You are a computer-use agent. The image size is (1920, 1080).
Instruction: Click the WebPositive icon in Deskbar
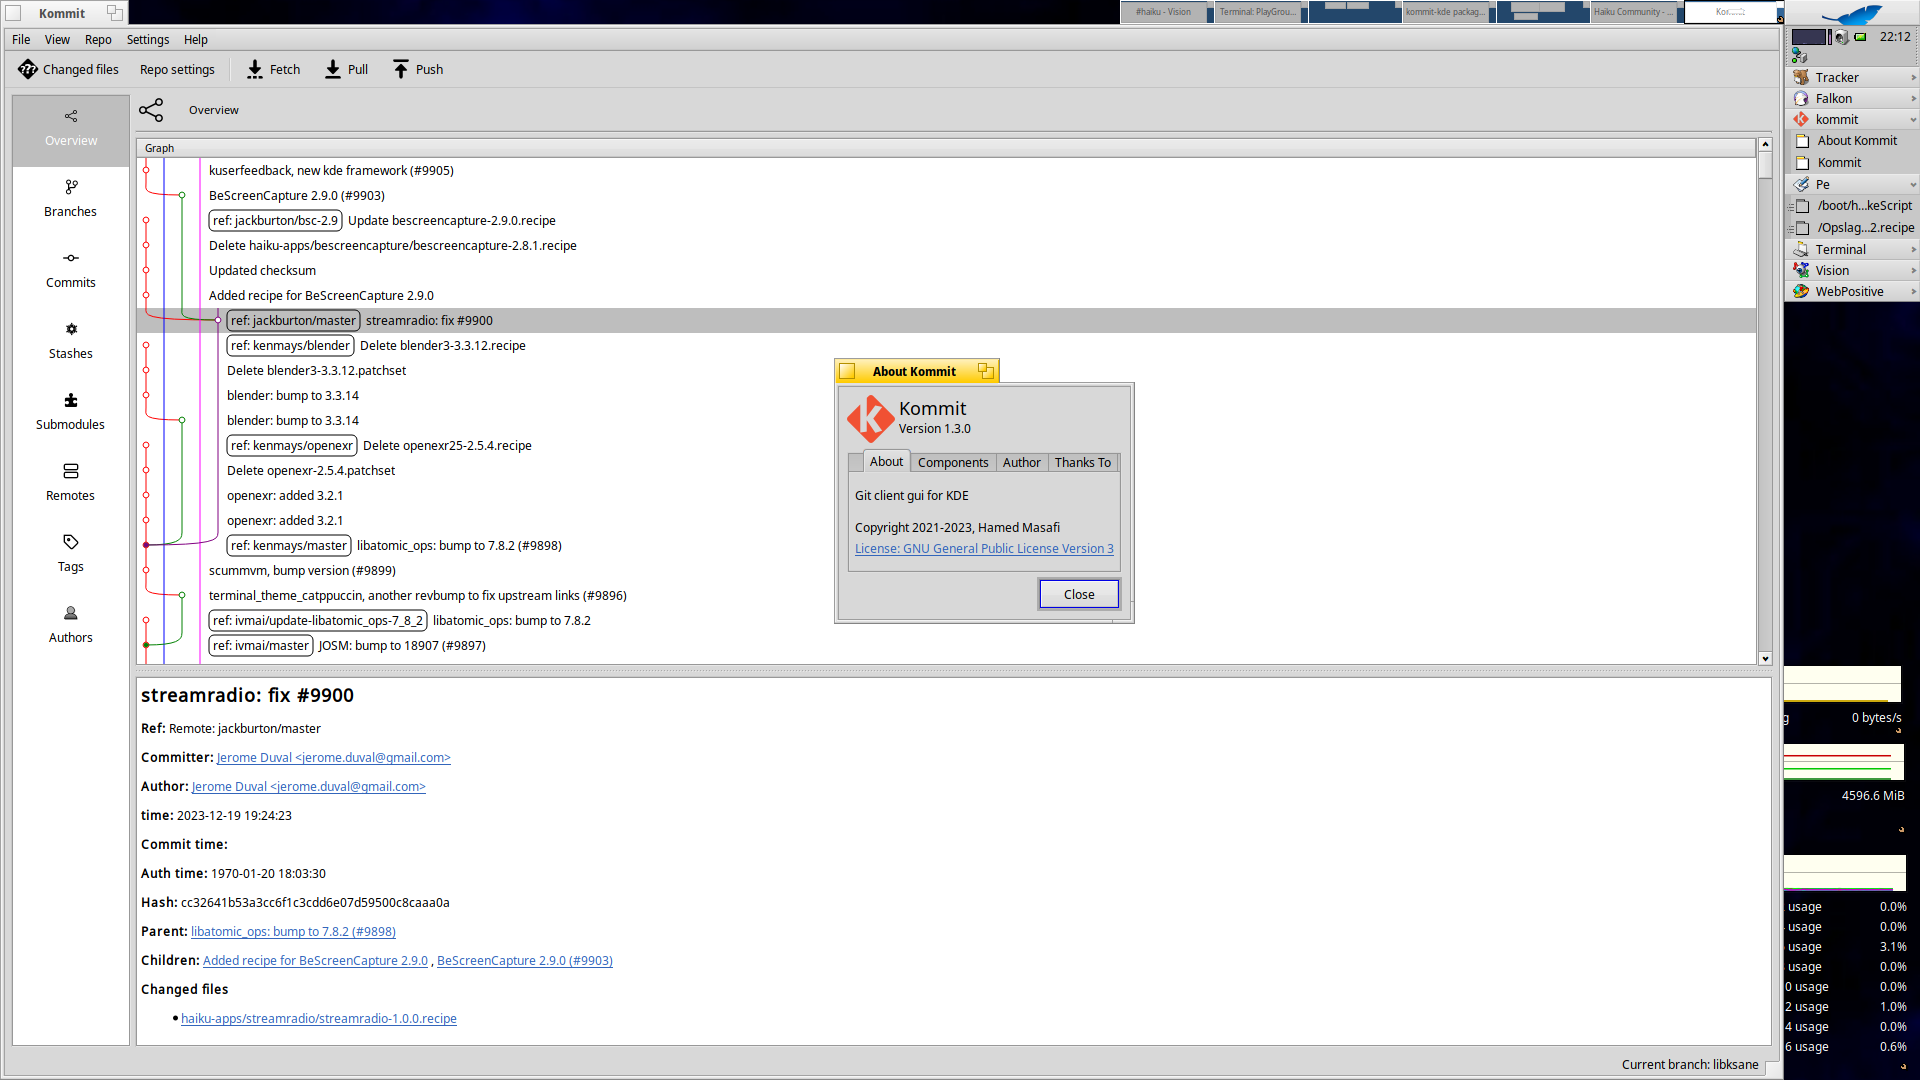point(1801,291)
